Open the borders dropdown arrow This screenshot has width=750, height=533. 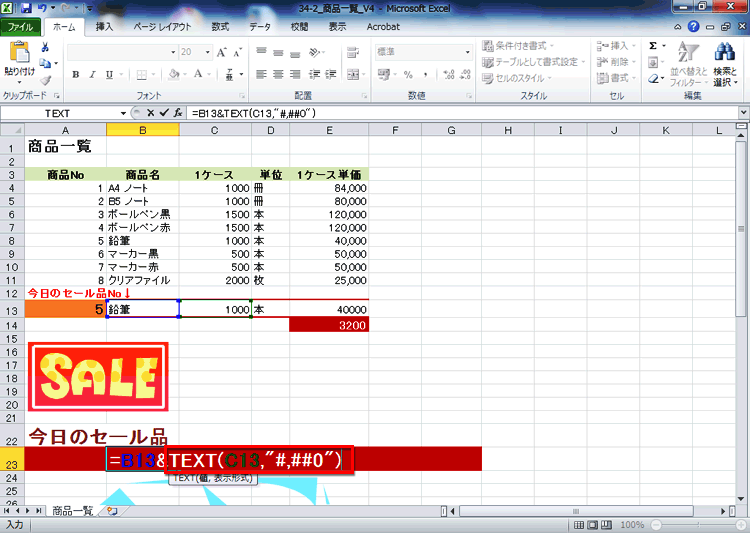pyautogui.click(x=154, y=74)
